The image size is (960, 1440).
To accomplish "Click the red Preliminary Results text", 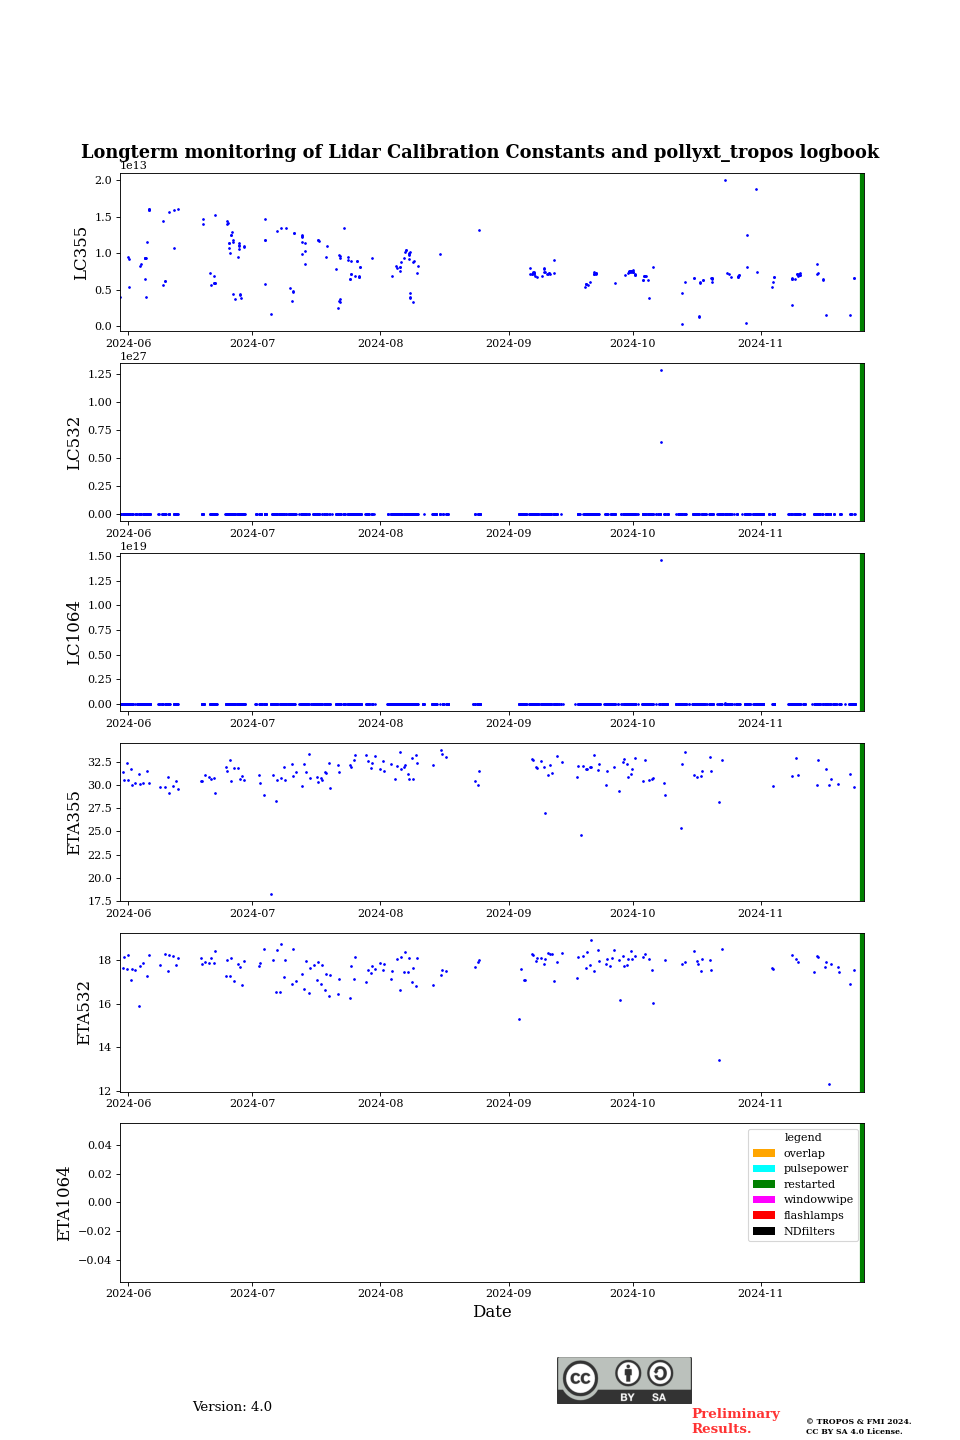I will (x=735, y=1421).
